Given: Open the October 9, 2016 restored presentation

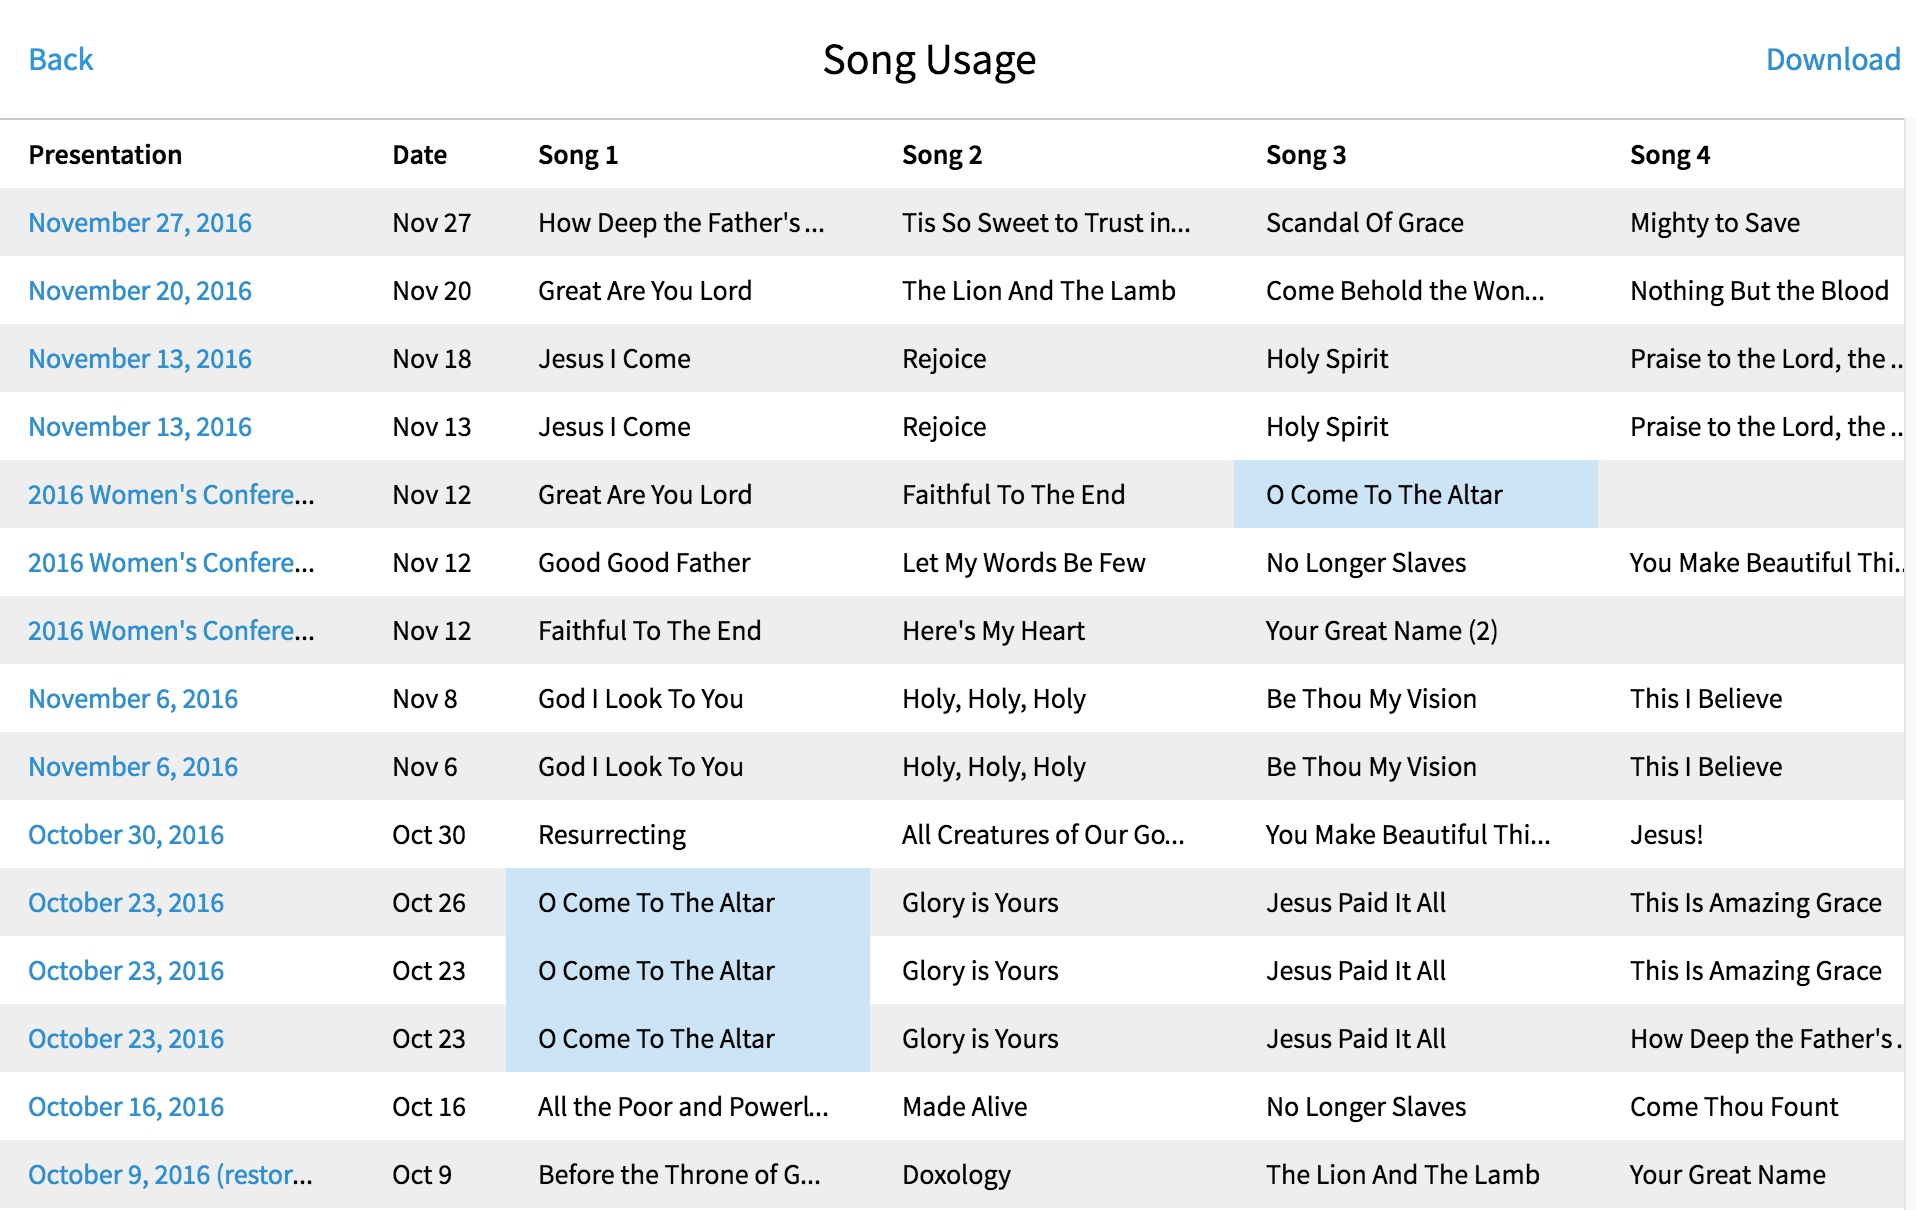Looking at the screenshot, I should pyautogui.click(x=170, y=1175).
